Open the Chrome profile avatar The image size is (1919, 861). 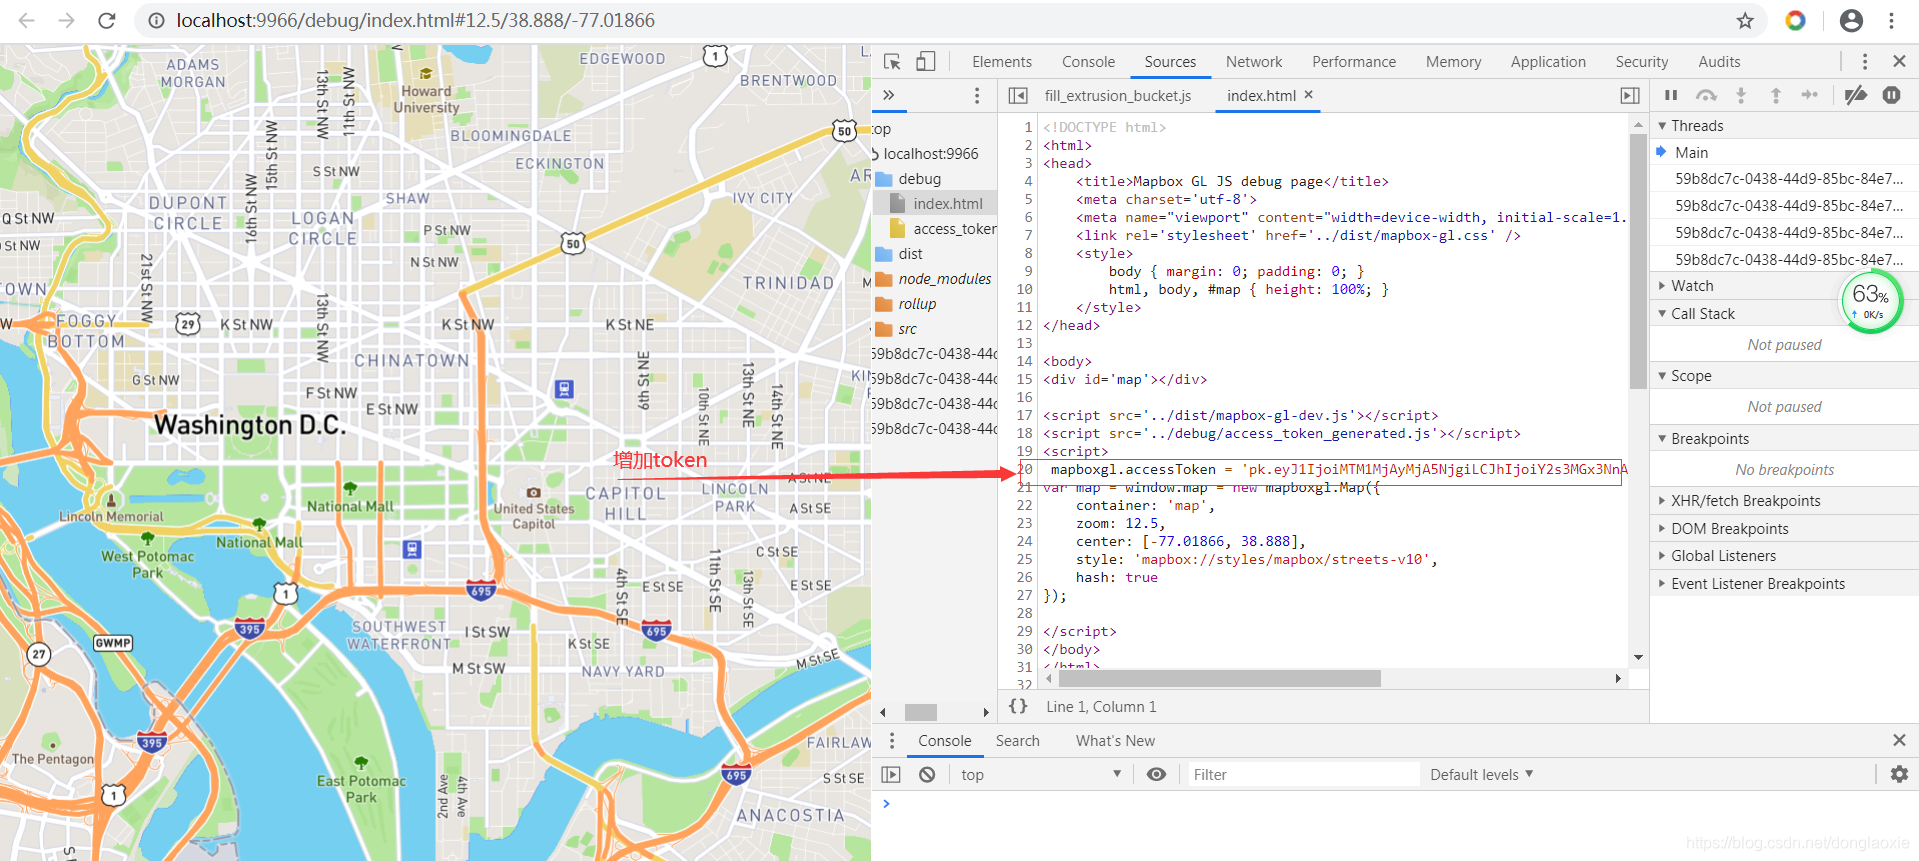pos(1851,20)
